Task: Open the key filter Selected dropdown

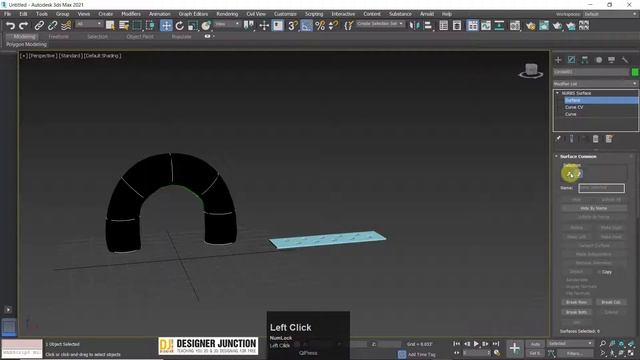Action: coord(570,344)
